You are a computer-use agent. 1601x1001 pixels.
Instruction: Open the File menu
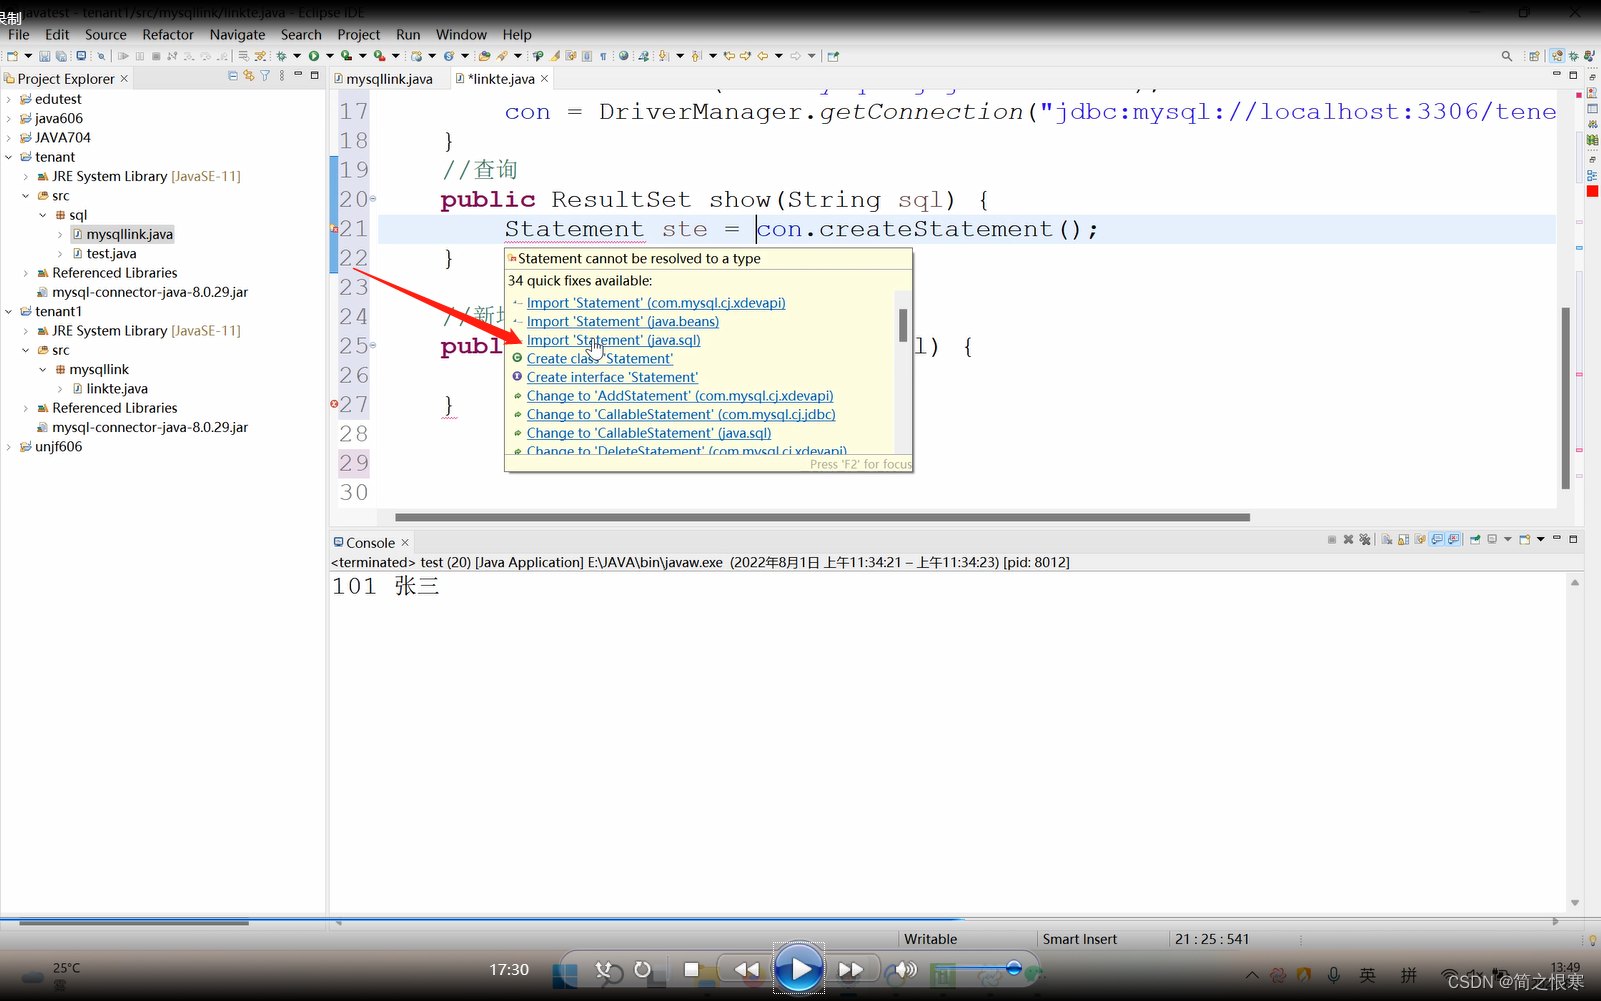click(19, 34)
